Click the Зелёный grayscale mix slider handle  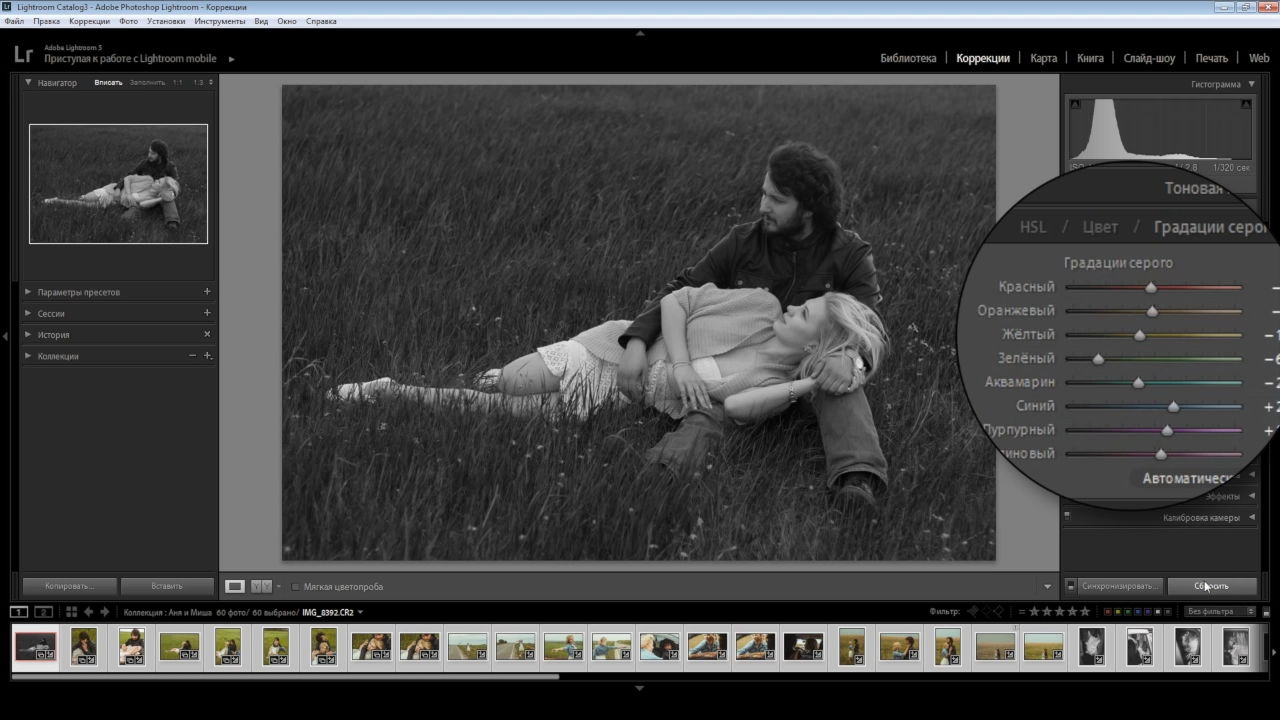[x=1098, y=359]
